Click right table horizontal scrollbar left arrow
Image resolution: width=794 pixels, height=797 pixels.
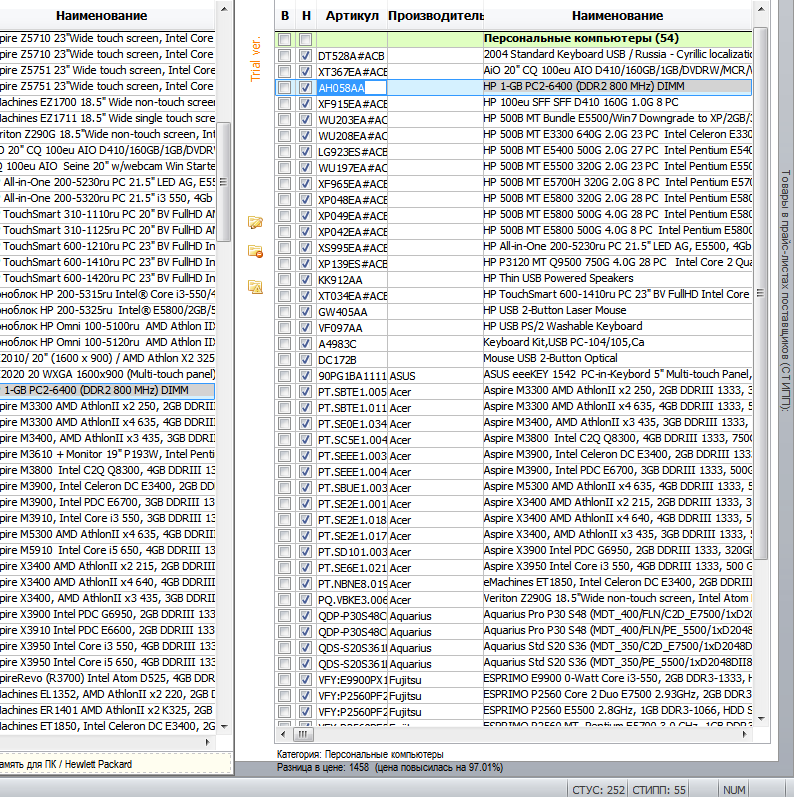pyautogui.click(x=283, y=734)
